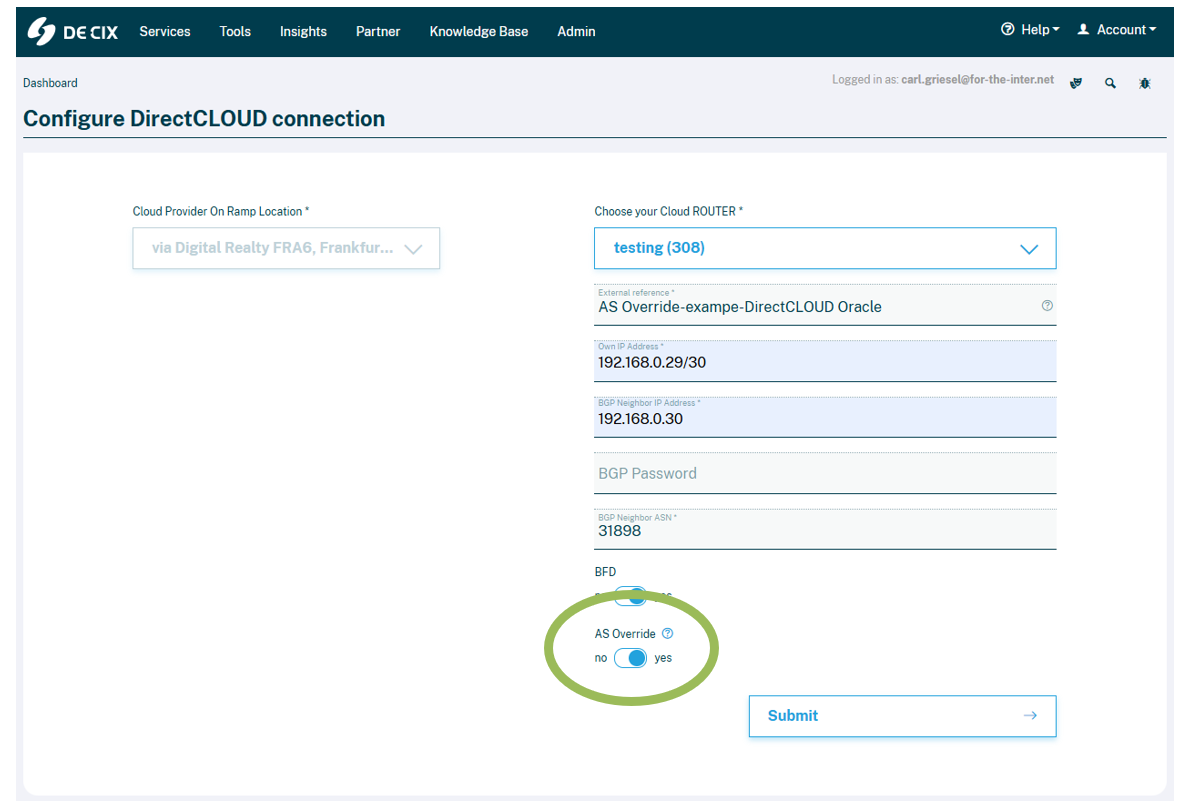Click AS Override help question icon

coord(667,634)
